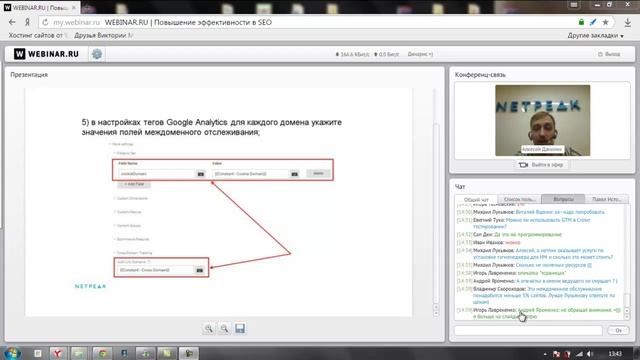Zoom out the presentation slide

pyautogui.click(x=224, y=328)
